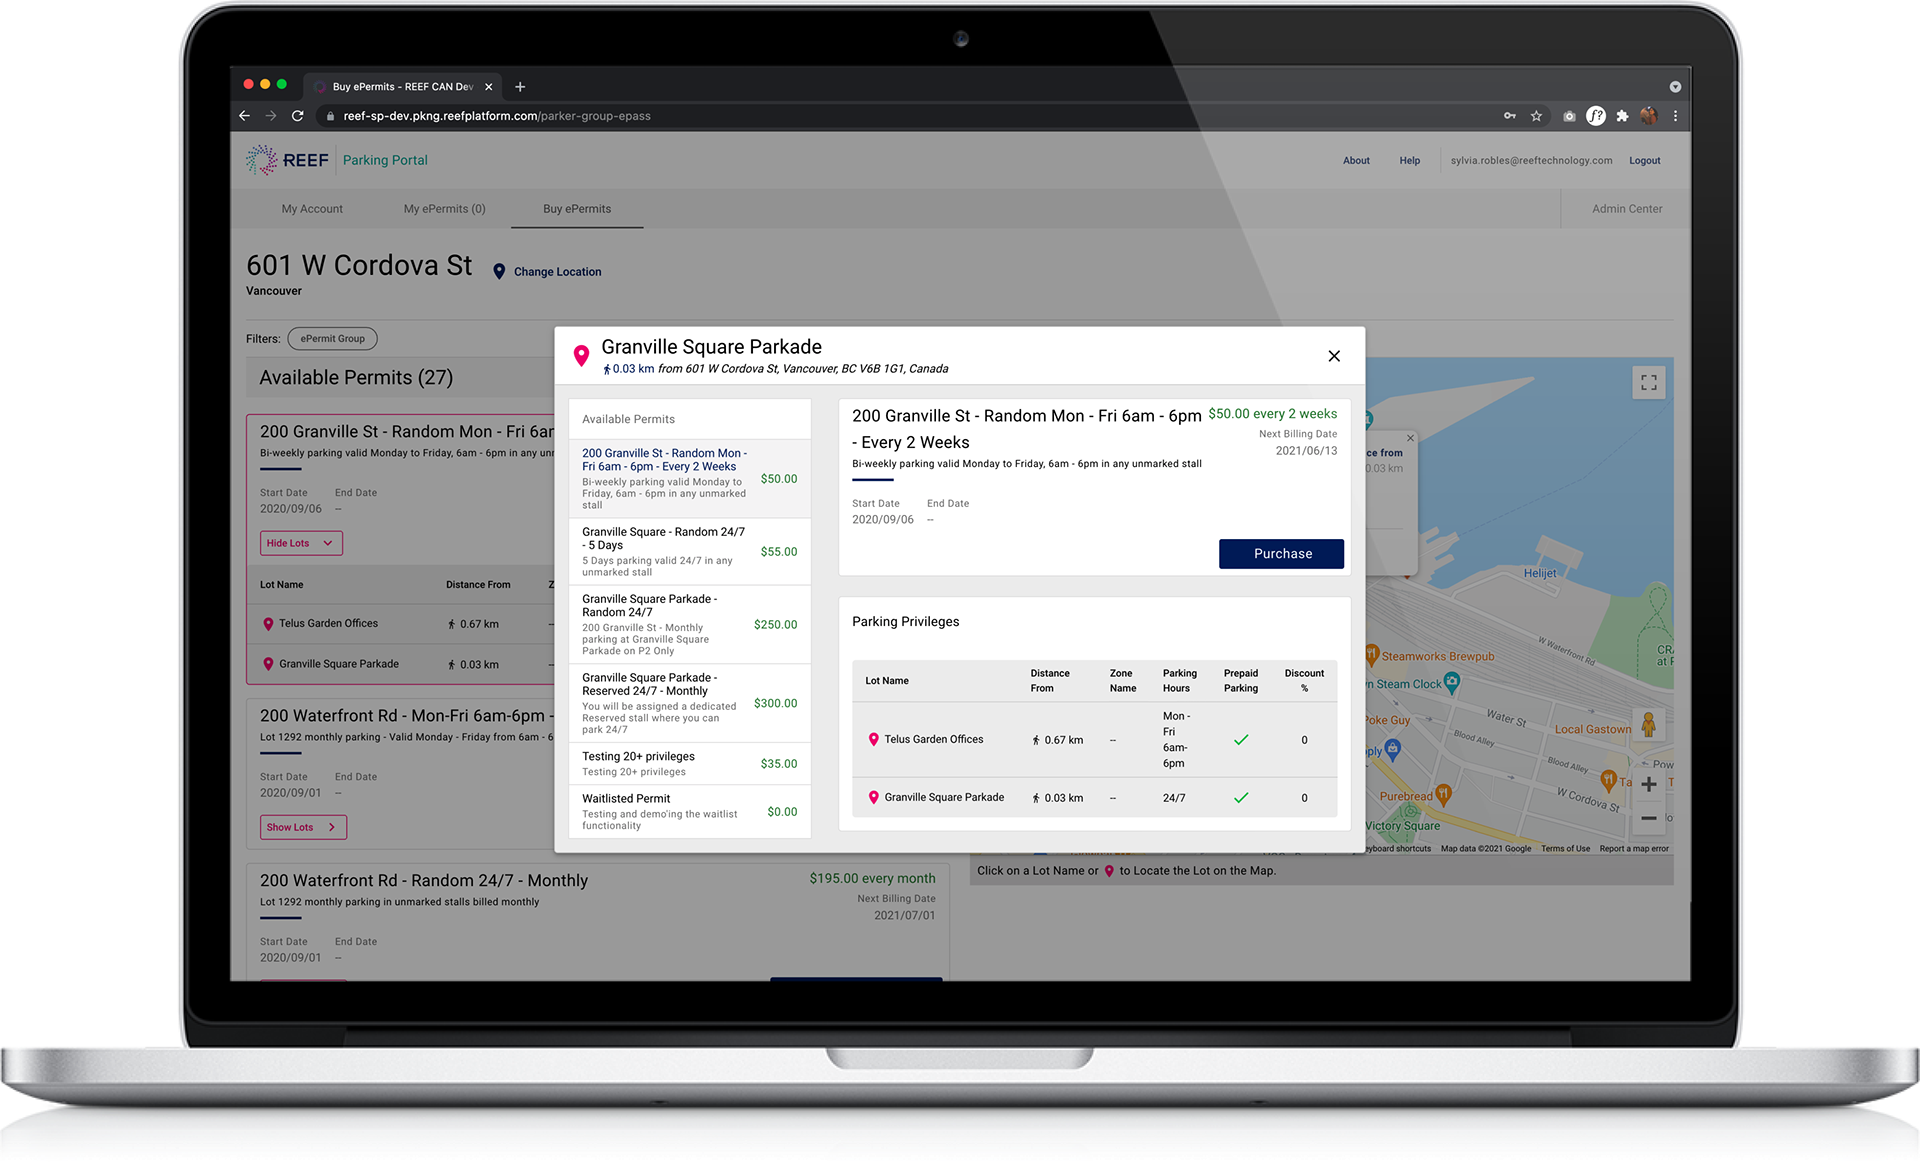Click Steamworks Brewpub marker on map
Screen dimensions: 1920x1163
(x=1372, y=655)
